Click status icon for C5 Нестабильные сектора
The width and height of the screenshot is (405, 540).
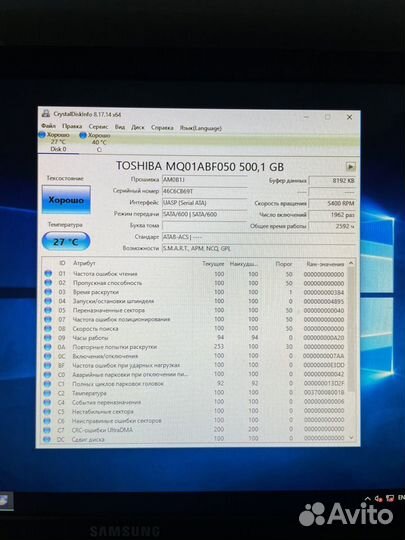(x=47, y=412)
